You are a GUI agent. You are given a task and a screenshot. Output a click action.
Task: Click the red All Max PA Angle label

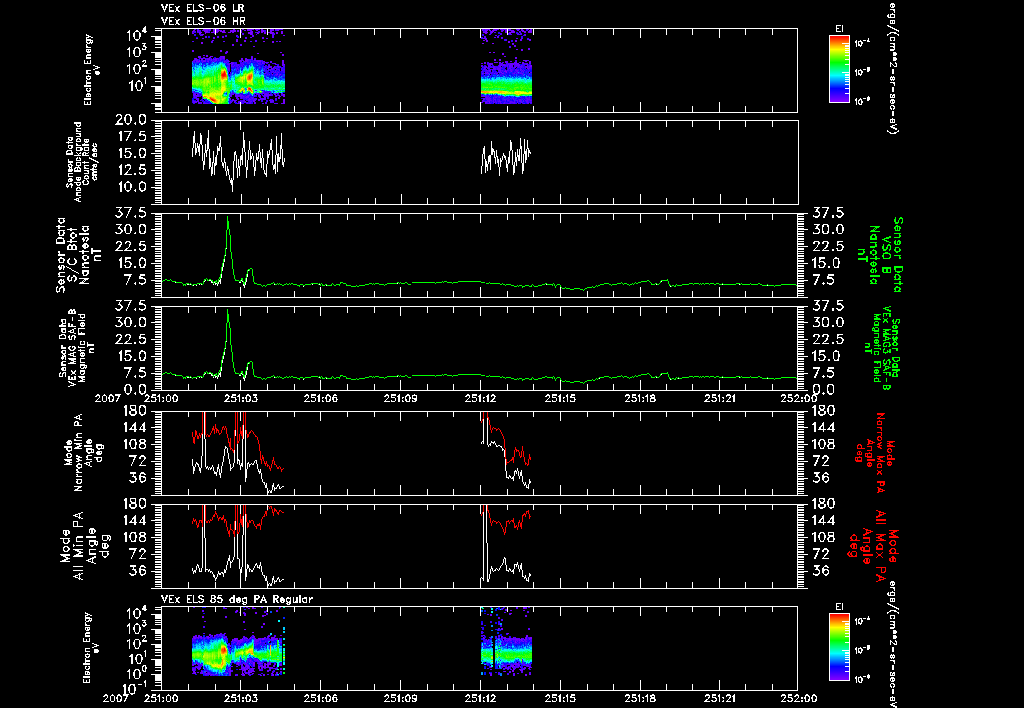(x=875, y=545)
